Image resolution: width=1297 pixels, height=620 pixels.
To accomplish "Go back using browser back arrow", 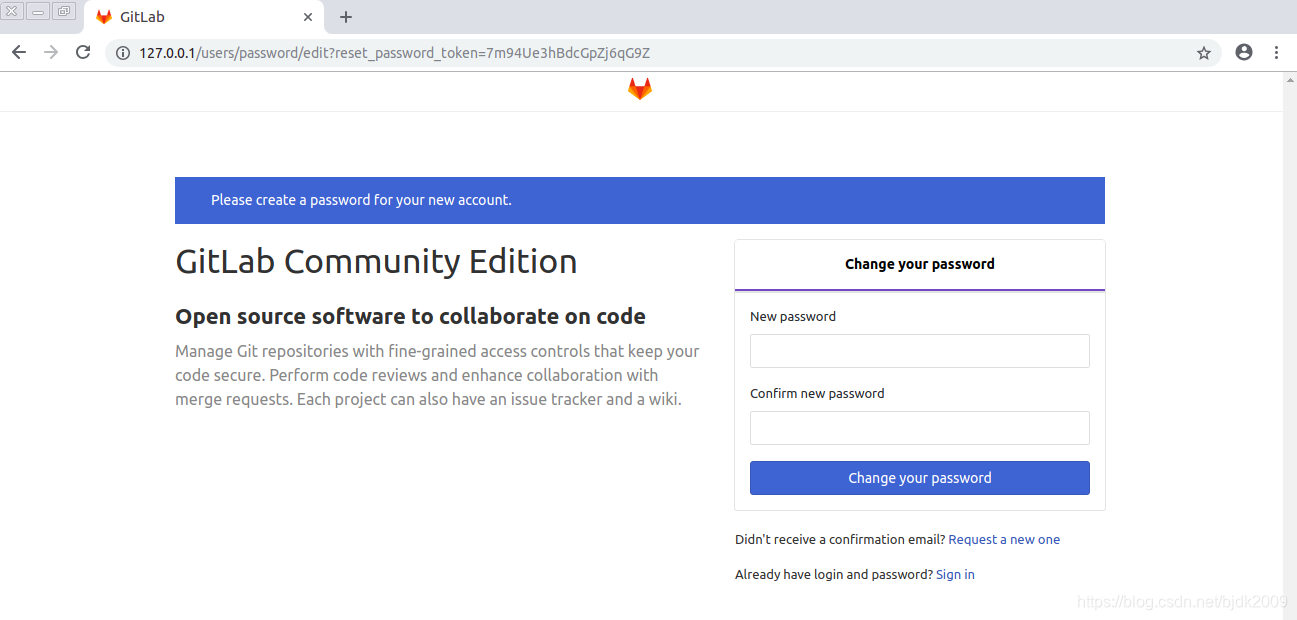I will coord(18,52).
